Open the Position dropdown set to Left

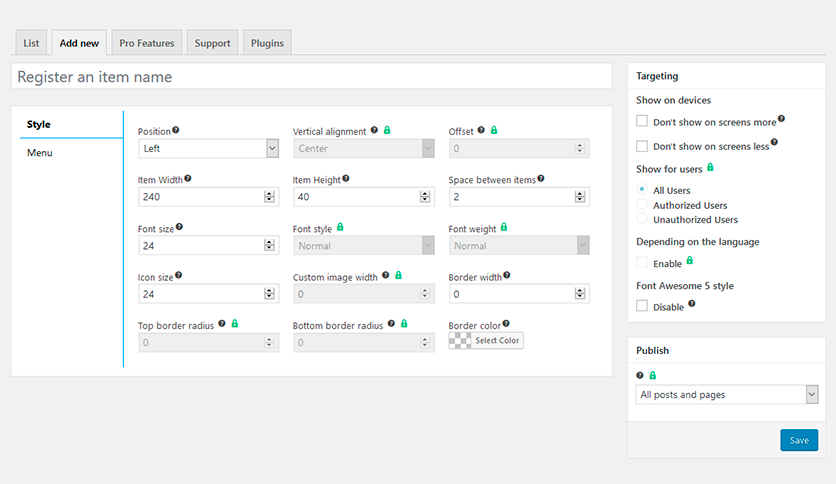click(208, 148)
